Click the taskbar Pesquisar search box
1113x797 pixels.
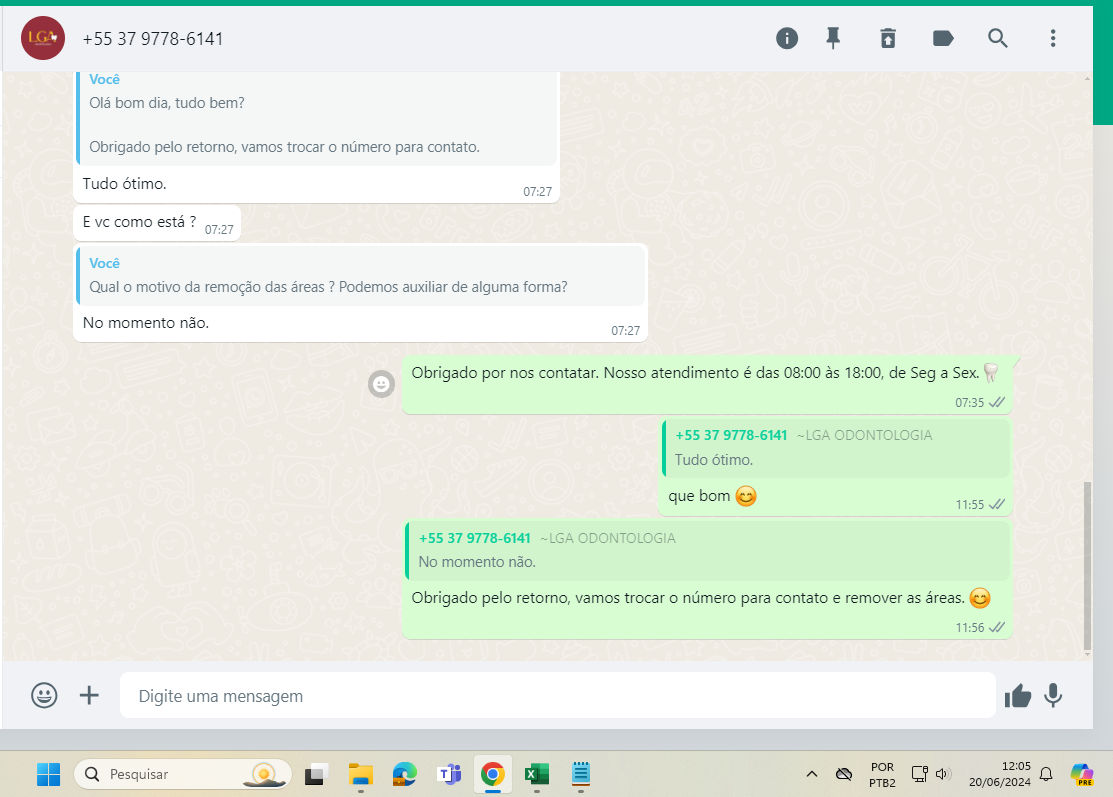(183, 774)
